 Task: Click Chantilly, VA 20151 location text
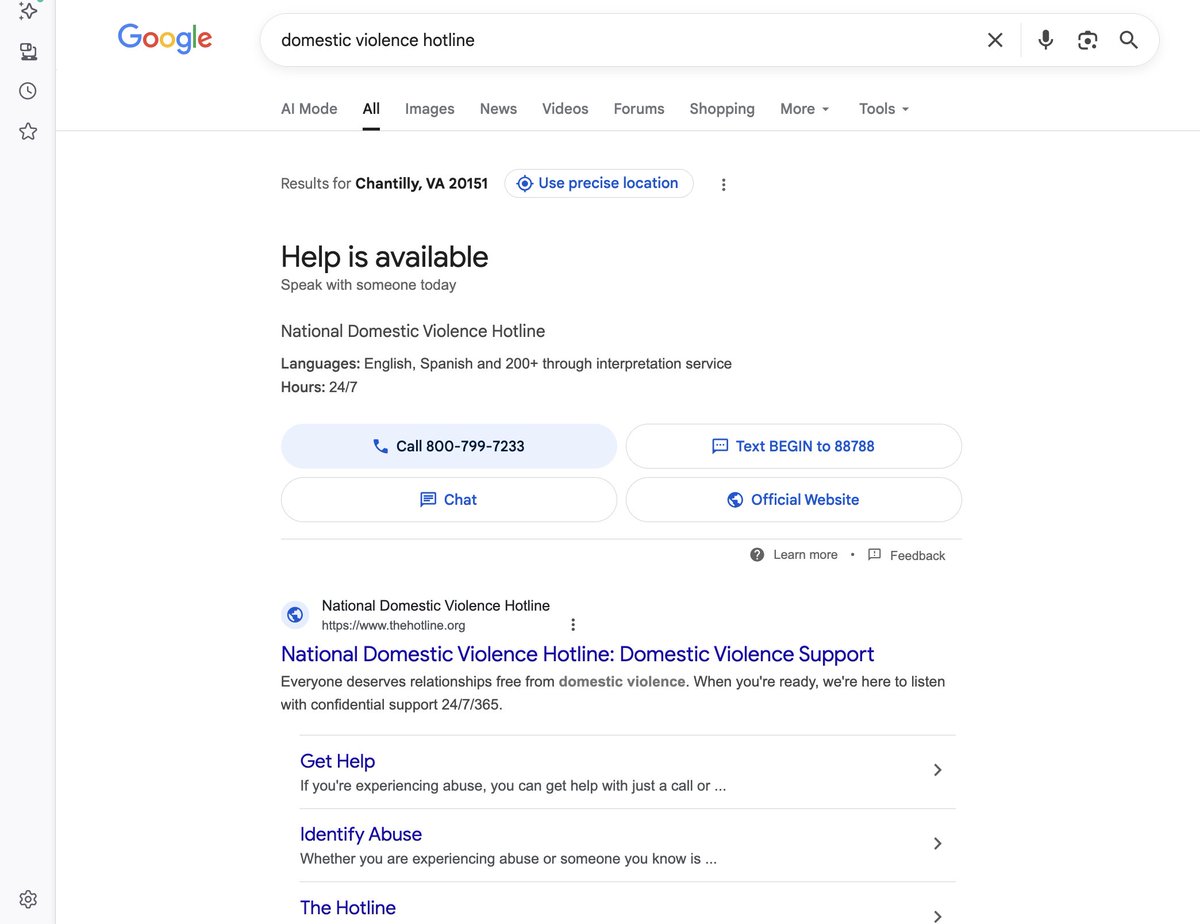(422, 183)
